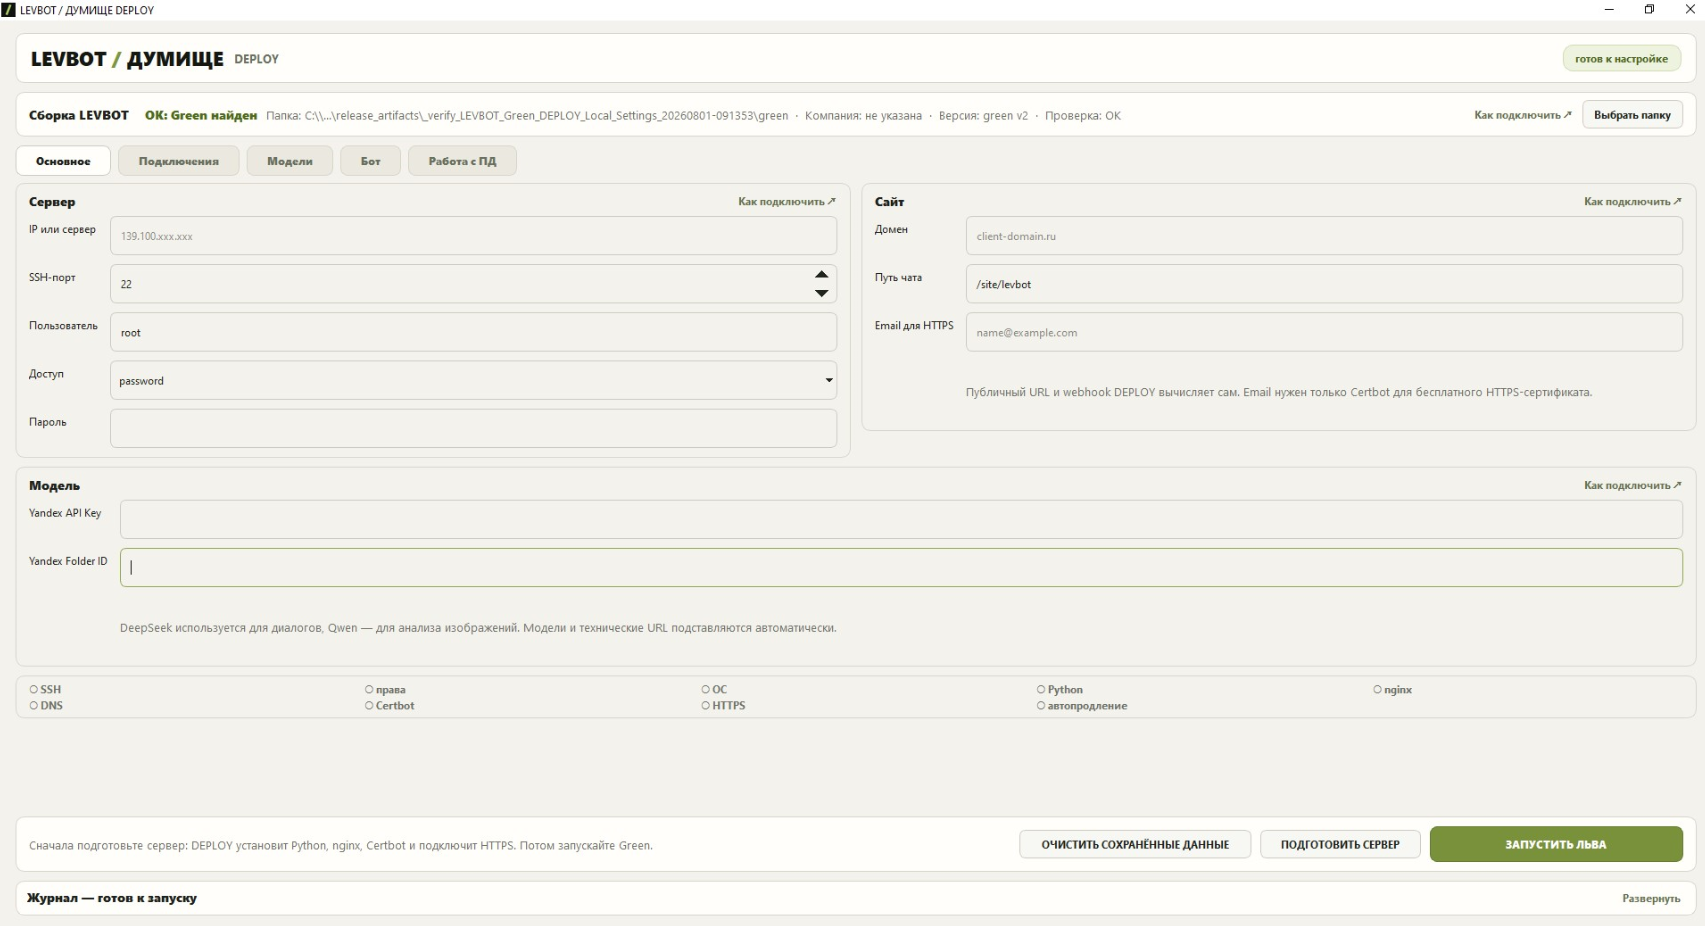Click the LEVBOT app icon in title bar
Screen dimensions: 1705x926
point(9,10)
